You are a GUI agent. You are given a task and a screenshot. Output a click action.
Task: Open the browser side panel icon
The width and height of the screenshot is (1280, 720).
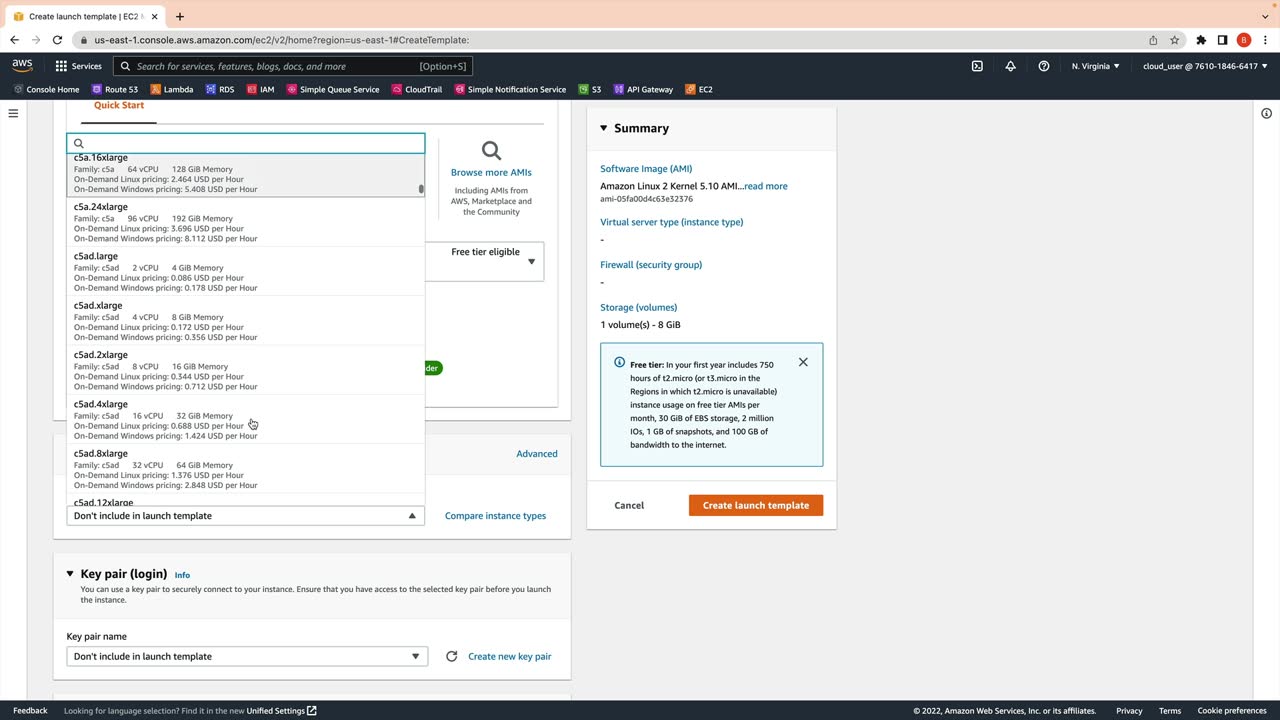1222,40
